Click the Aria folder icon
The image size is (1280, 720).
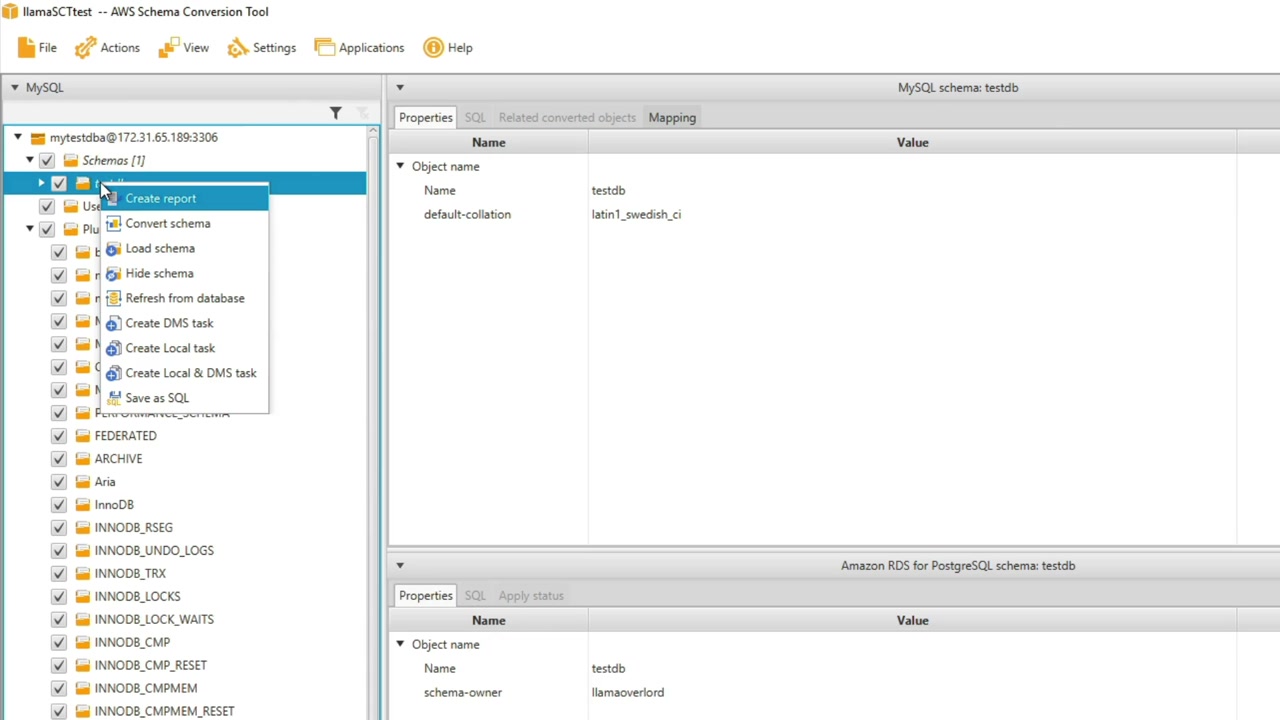coord(83,482)
